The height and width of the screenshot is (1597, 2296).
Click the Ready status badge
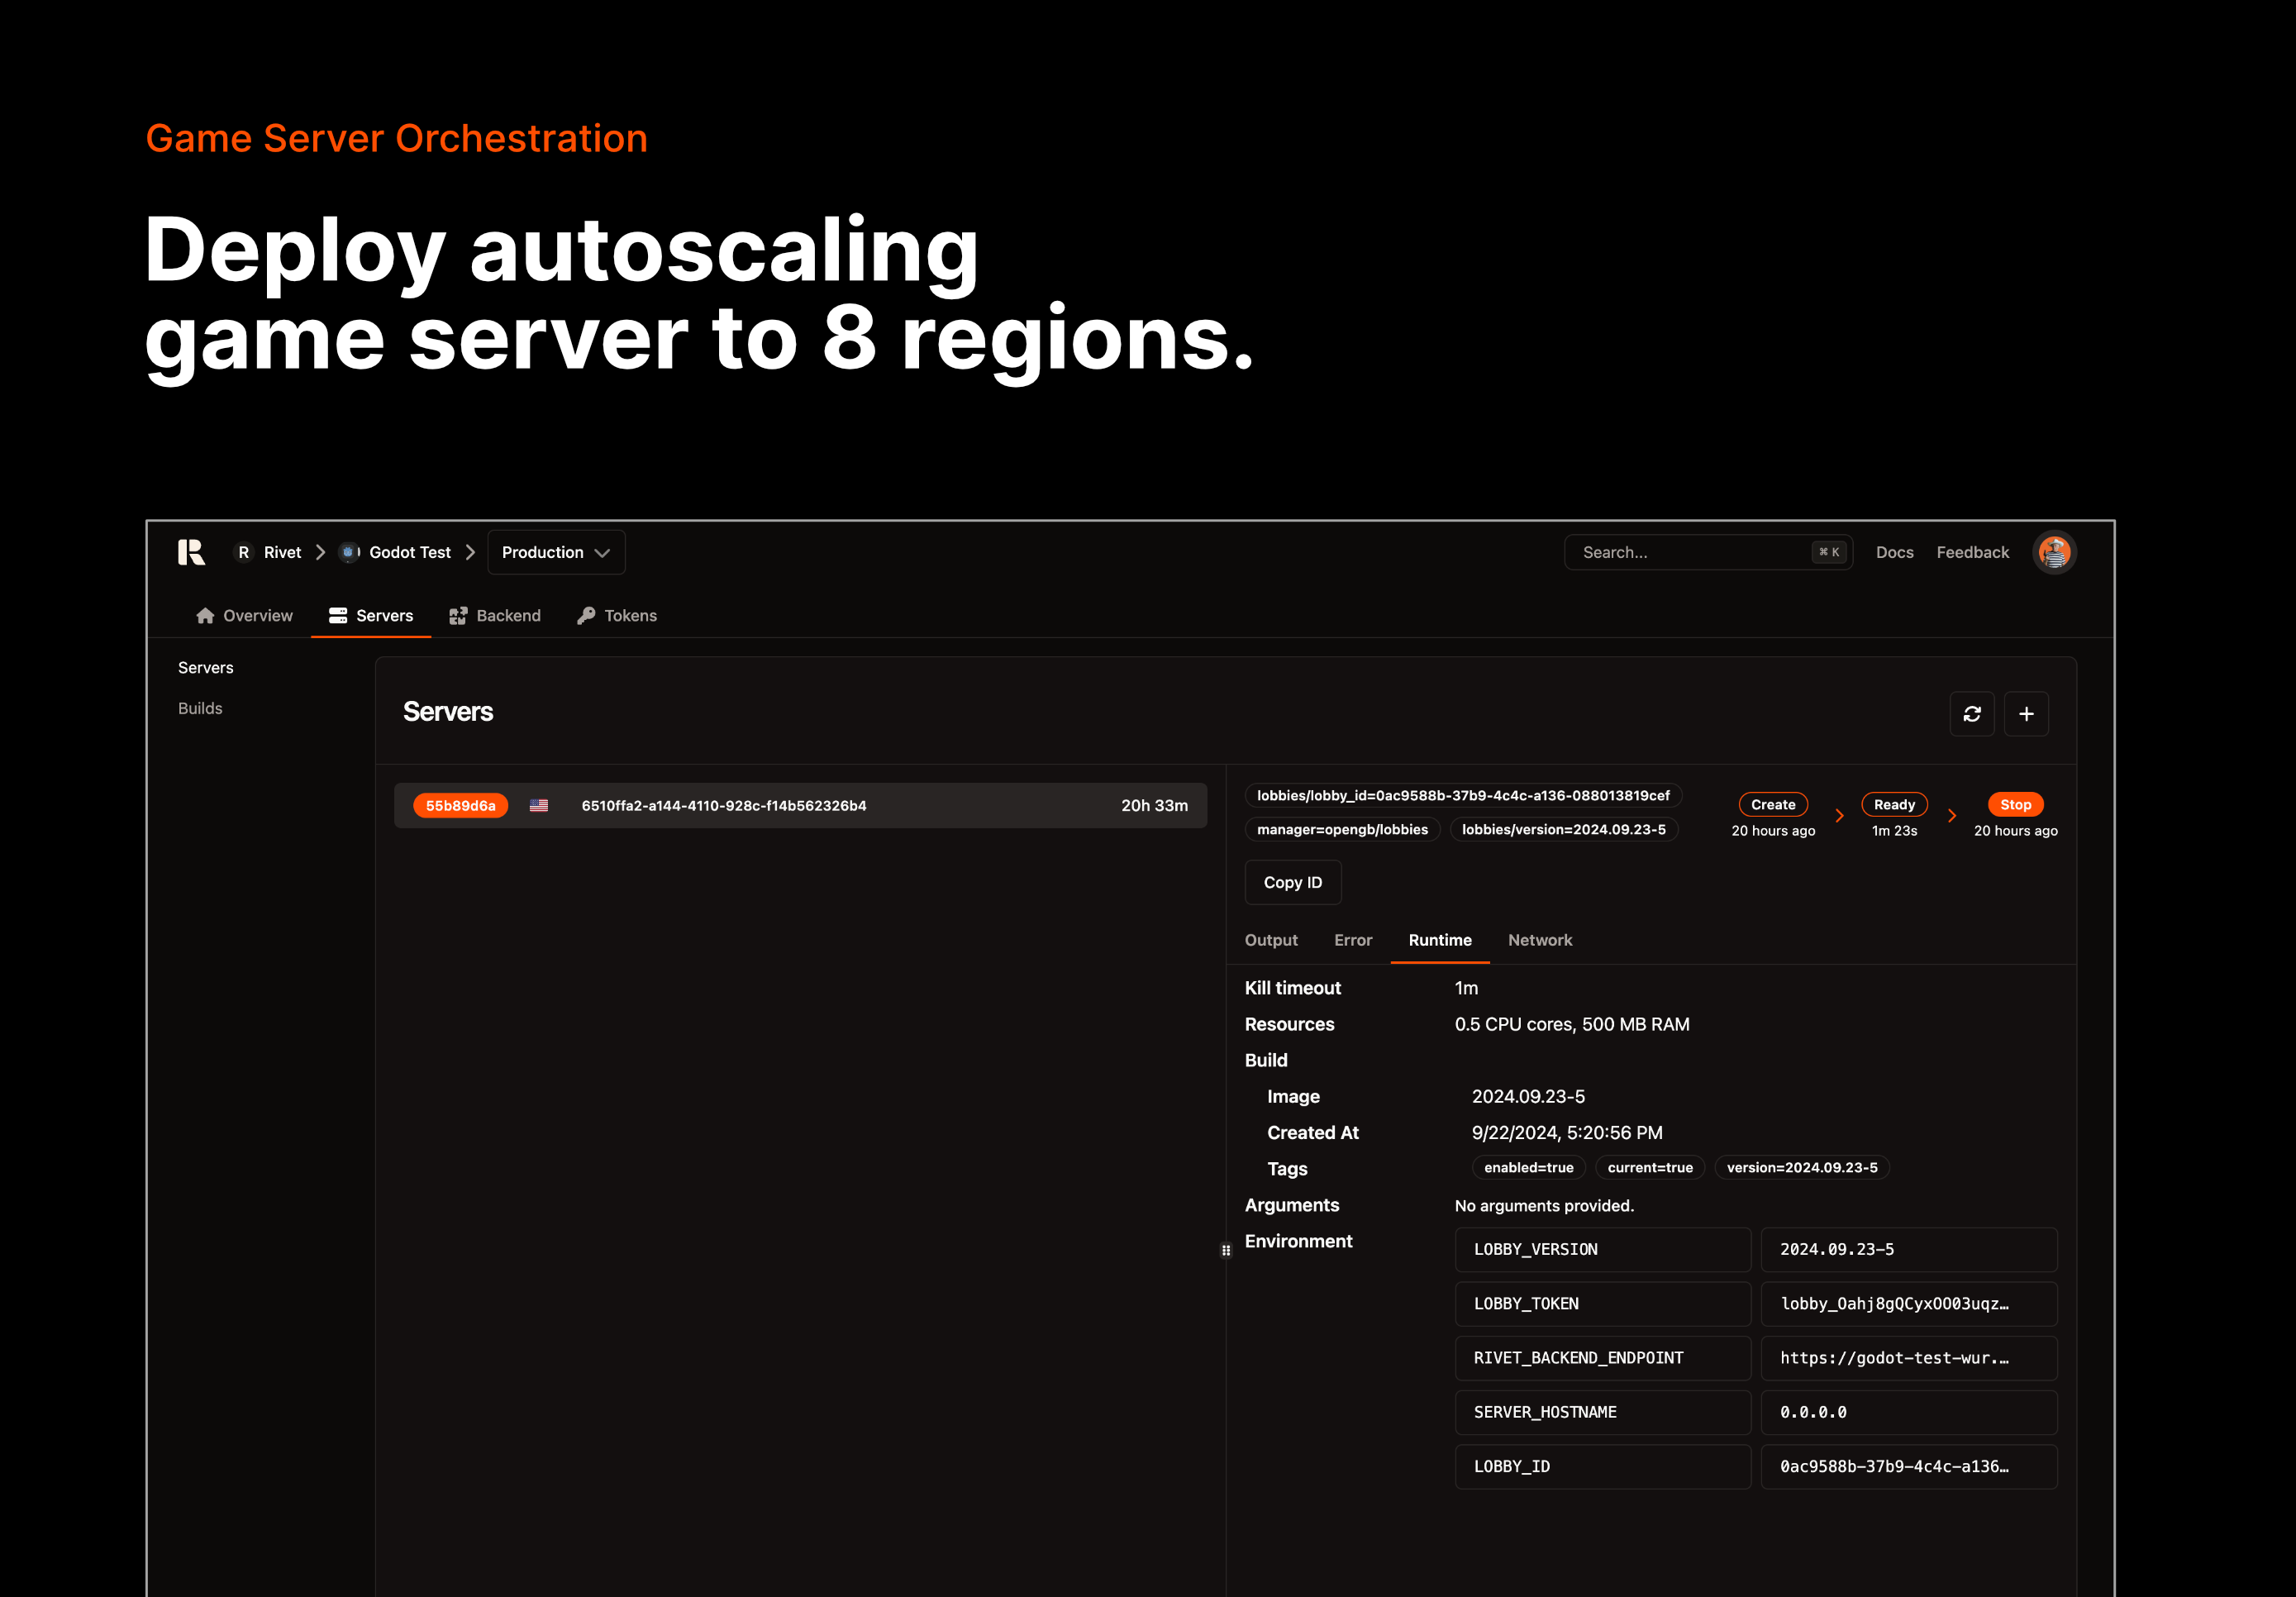click(1894, 804)
